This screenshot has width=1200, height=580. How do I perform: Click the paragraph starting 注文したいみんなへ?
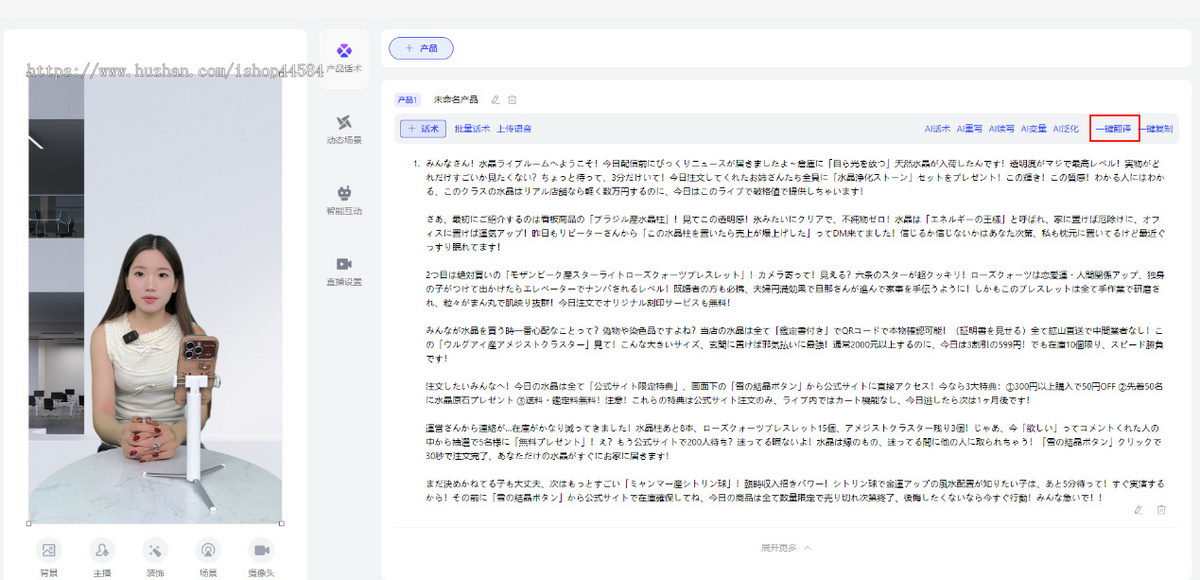[793, 392]
